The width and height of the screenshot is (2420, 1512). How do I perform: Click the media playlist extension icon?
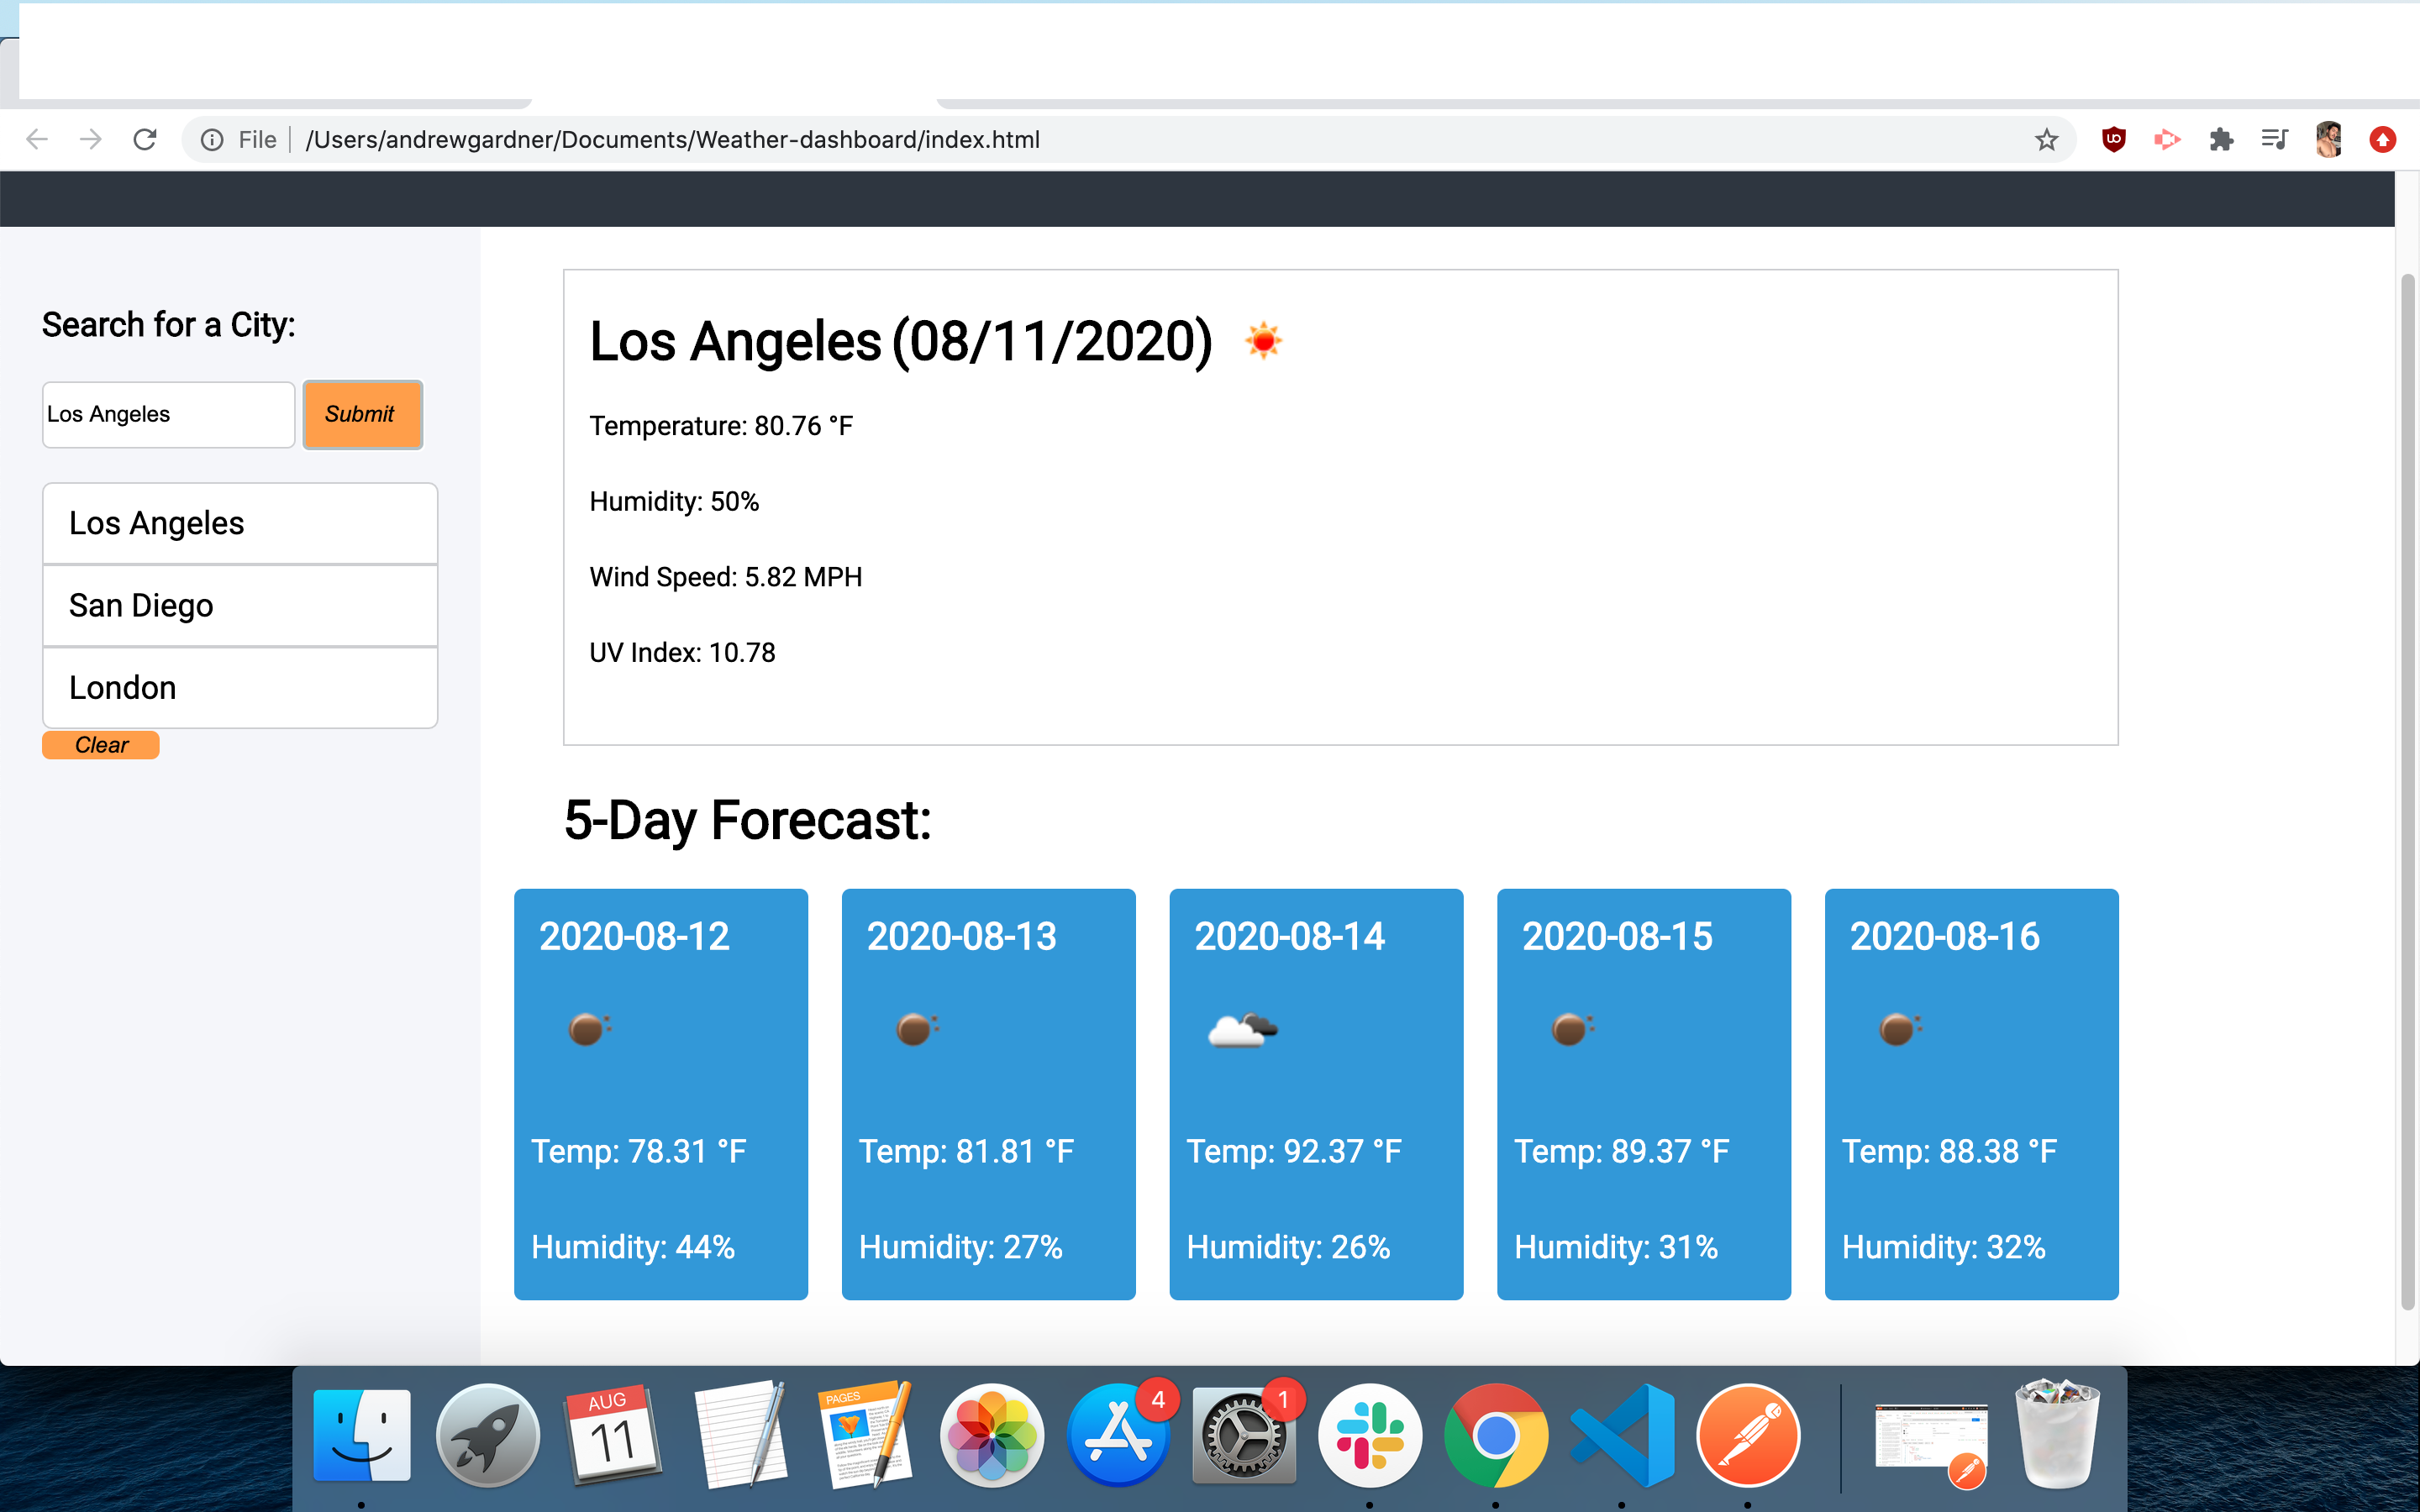tap(2274, 139)
